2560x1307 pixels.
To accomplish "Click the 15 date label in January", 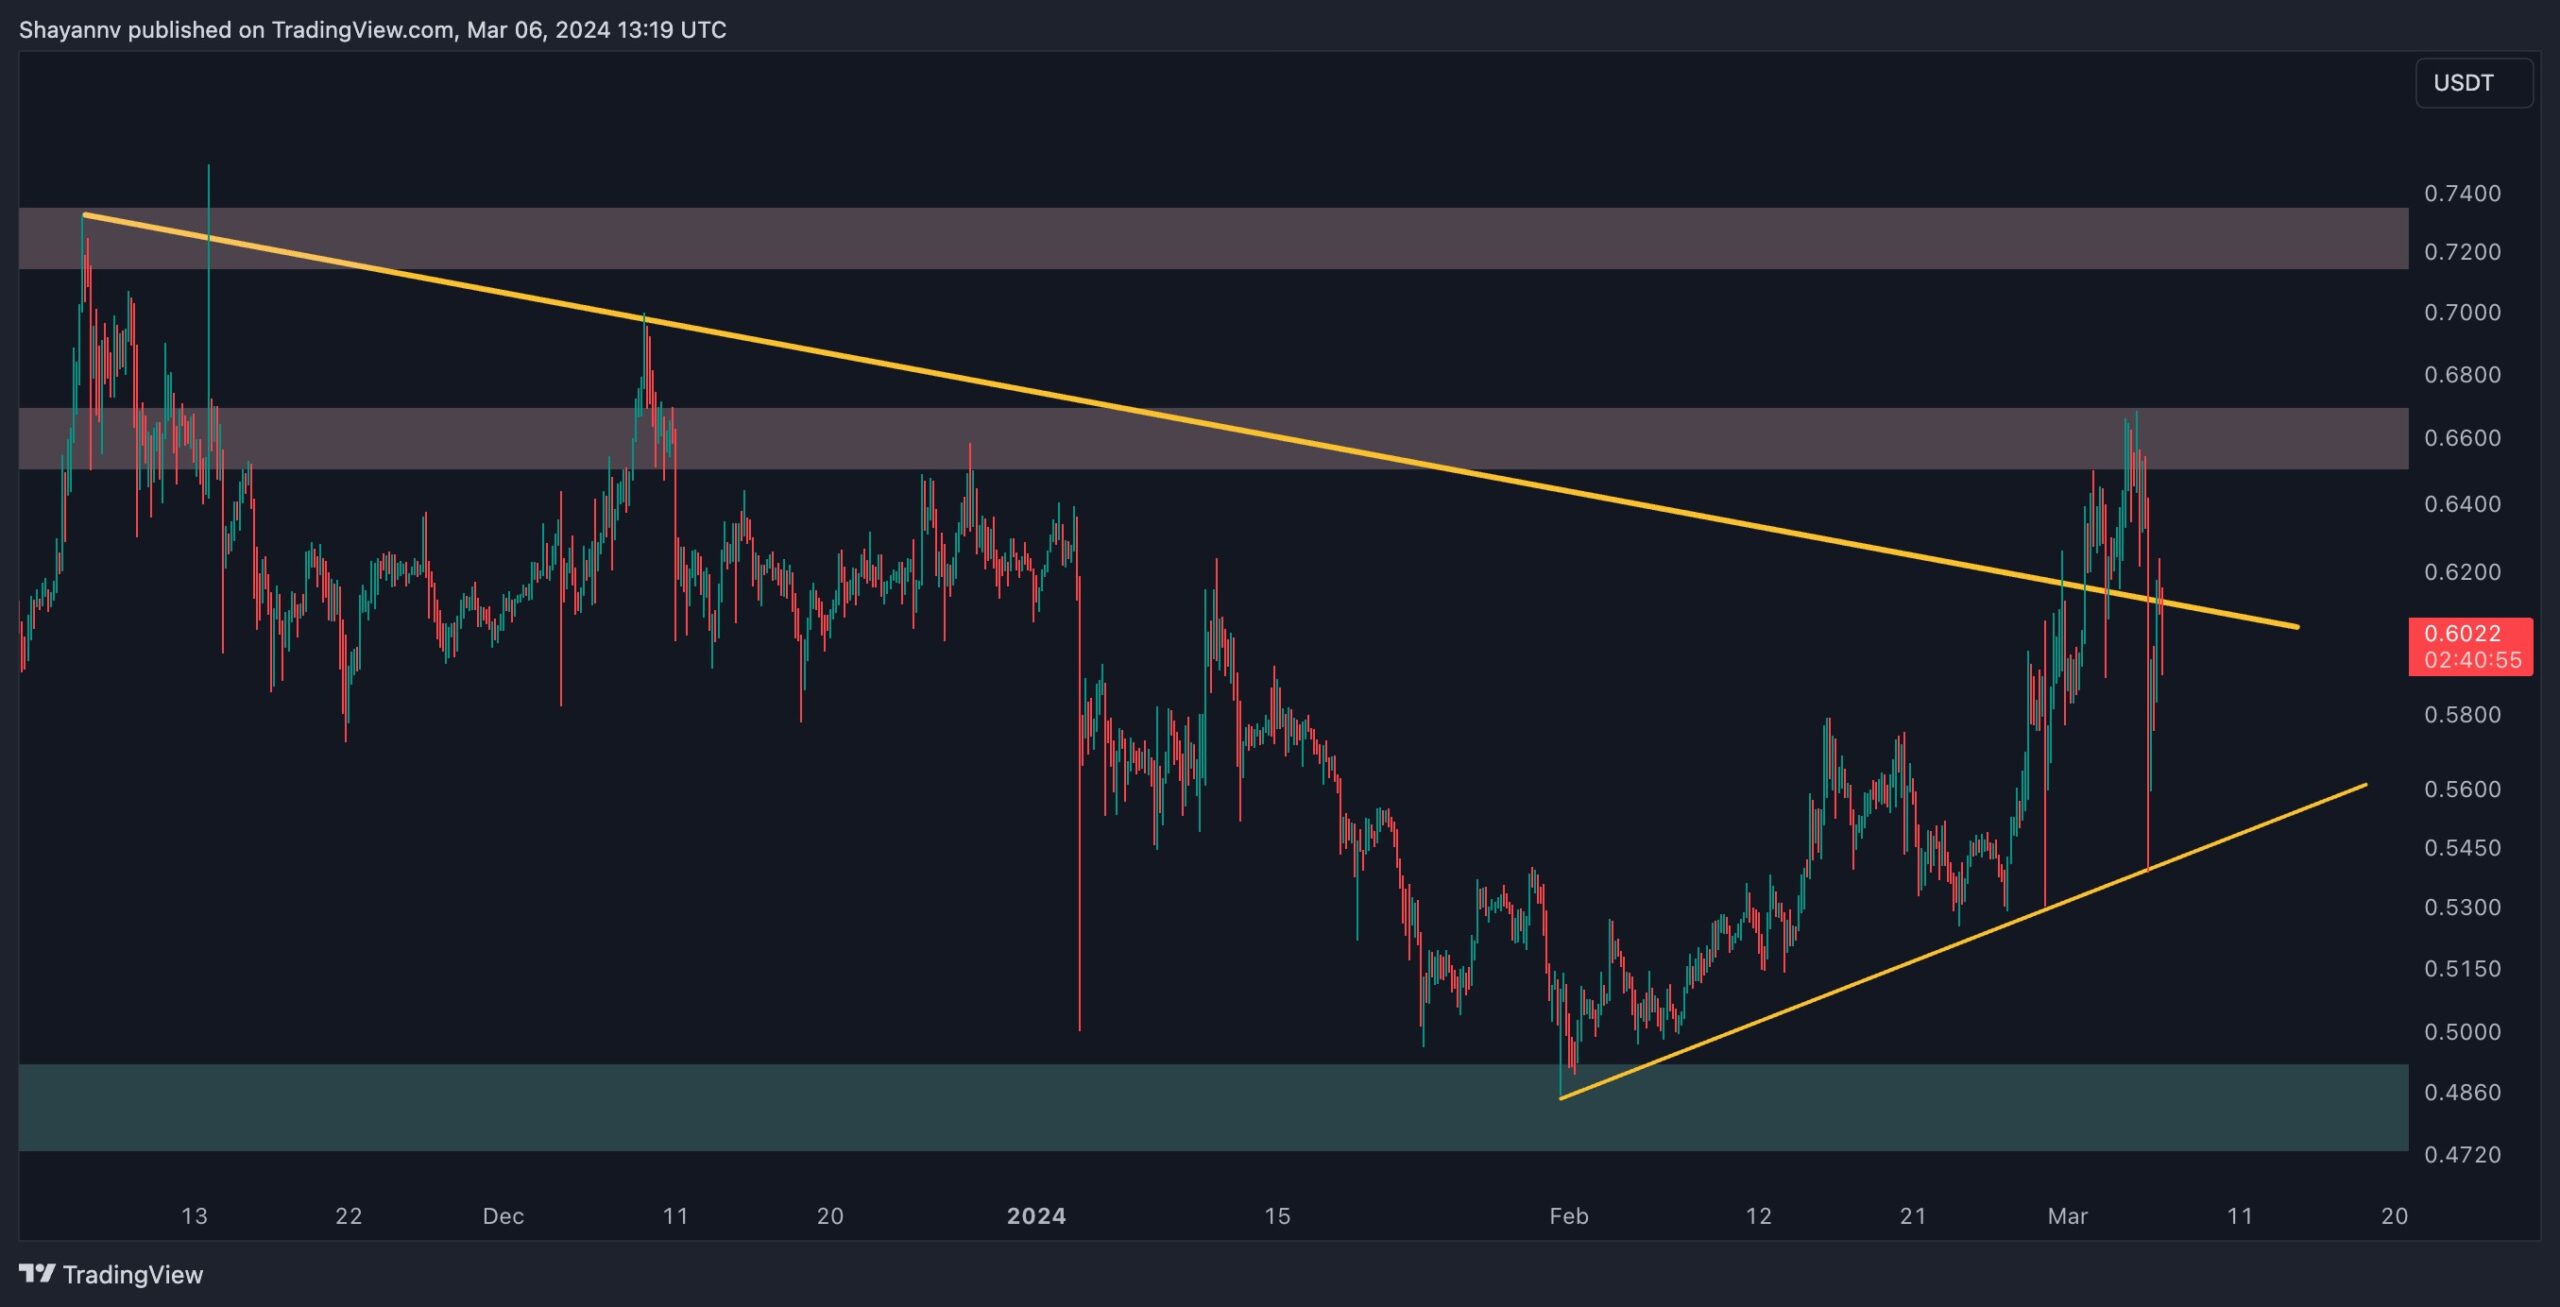I will [x=1277, y=1216].
